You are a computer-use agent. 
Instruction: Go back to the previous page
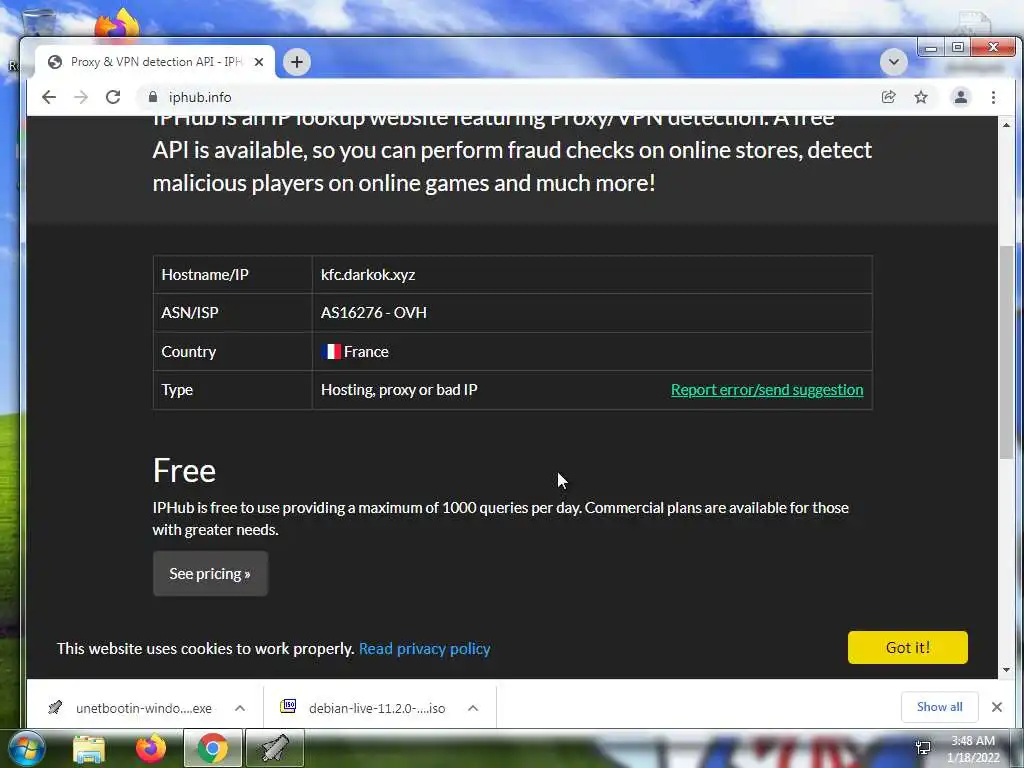[x=49, y=97]
